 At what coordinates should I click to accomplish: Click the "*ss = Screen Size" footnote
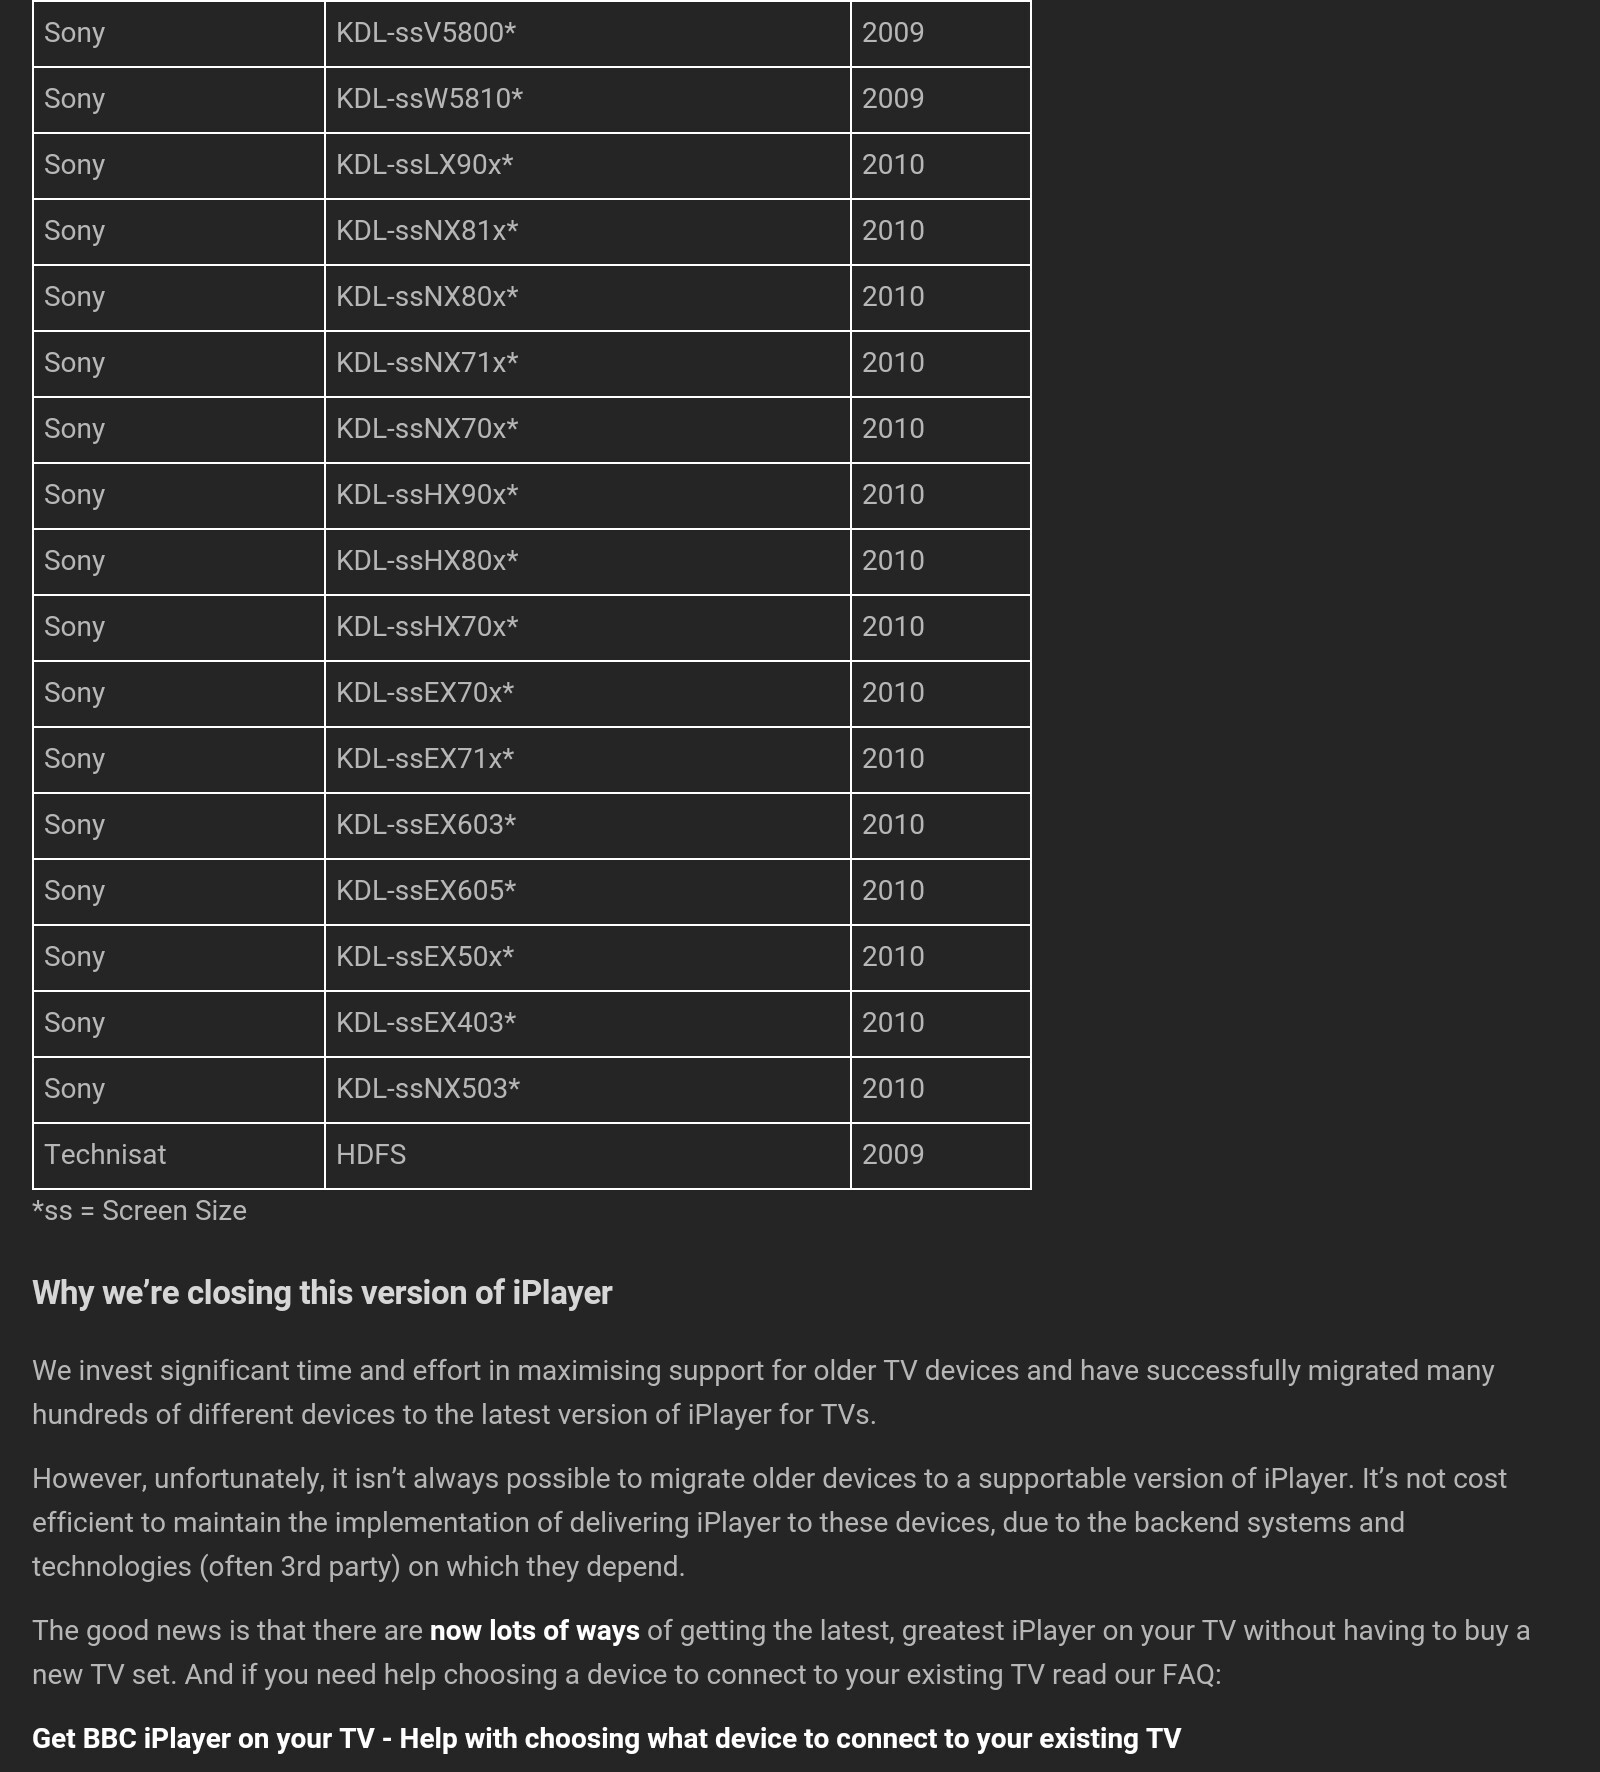click(139, 1211)
